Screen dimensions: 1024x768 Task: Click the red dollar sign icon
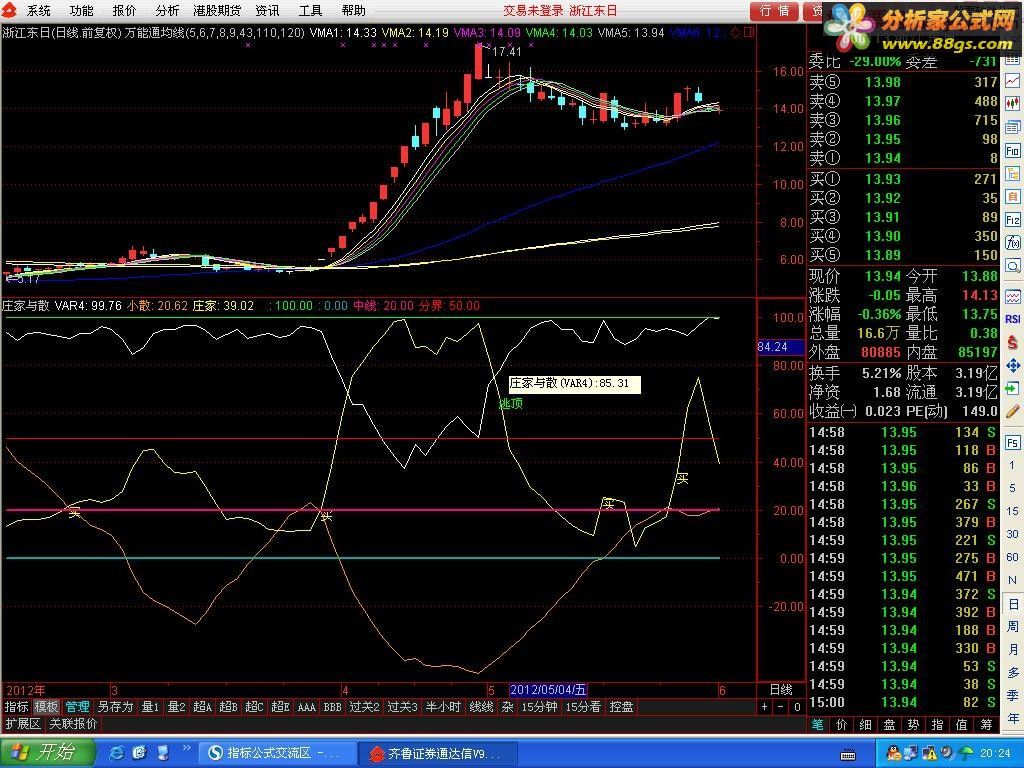pyautogui.click(x=1013, y=342)
